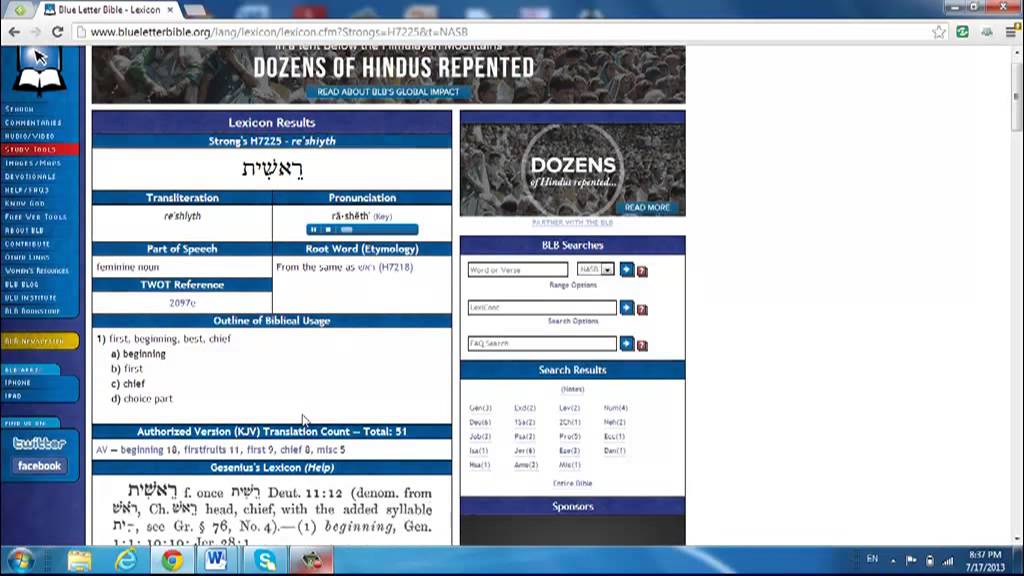Open Devotionals in the sidebar
The image size is (1024, 576).
click(x=30, y=176)
